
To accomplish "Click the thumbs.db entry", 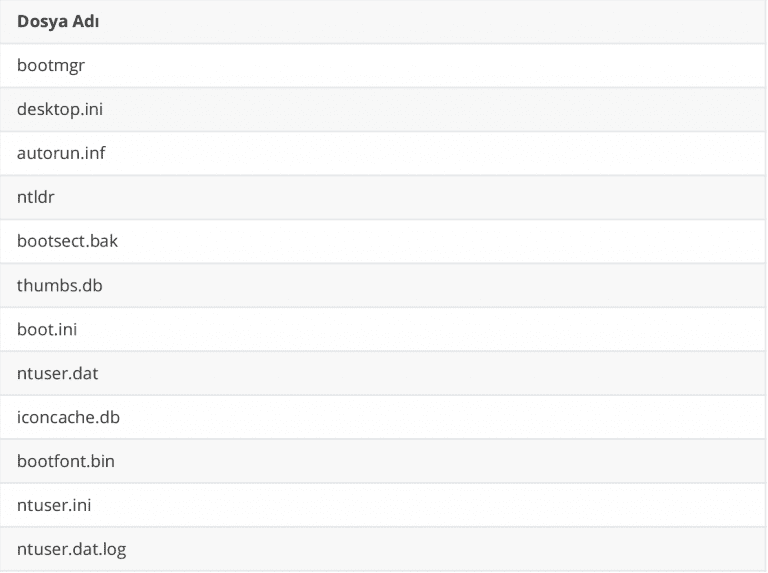I will click(x=60, y=285).
